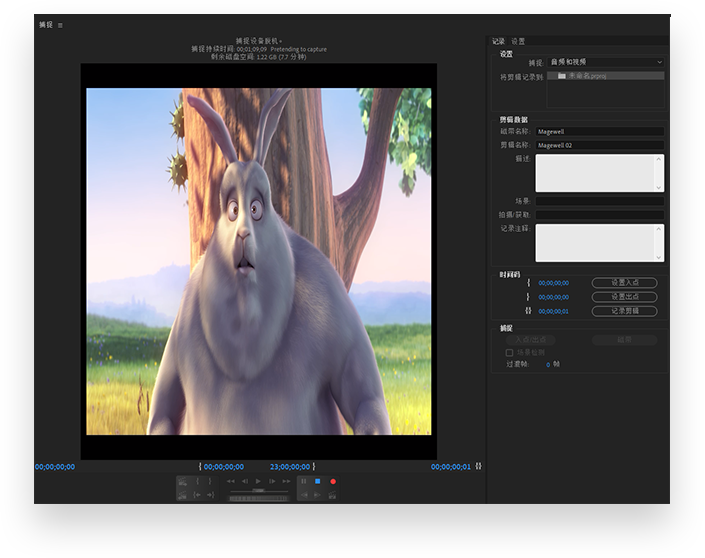Open the 捕捉 音频和视频 dropdown
The image size is (705, 558).
coord(606,62)
